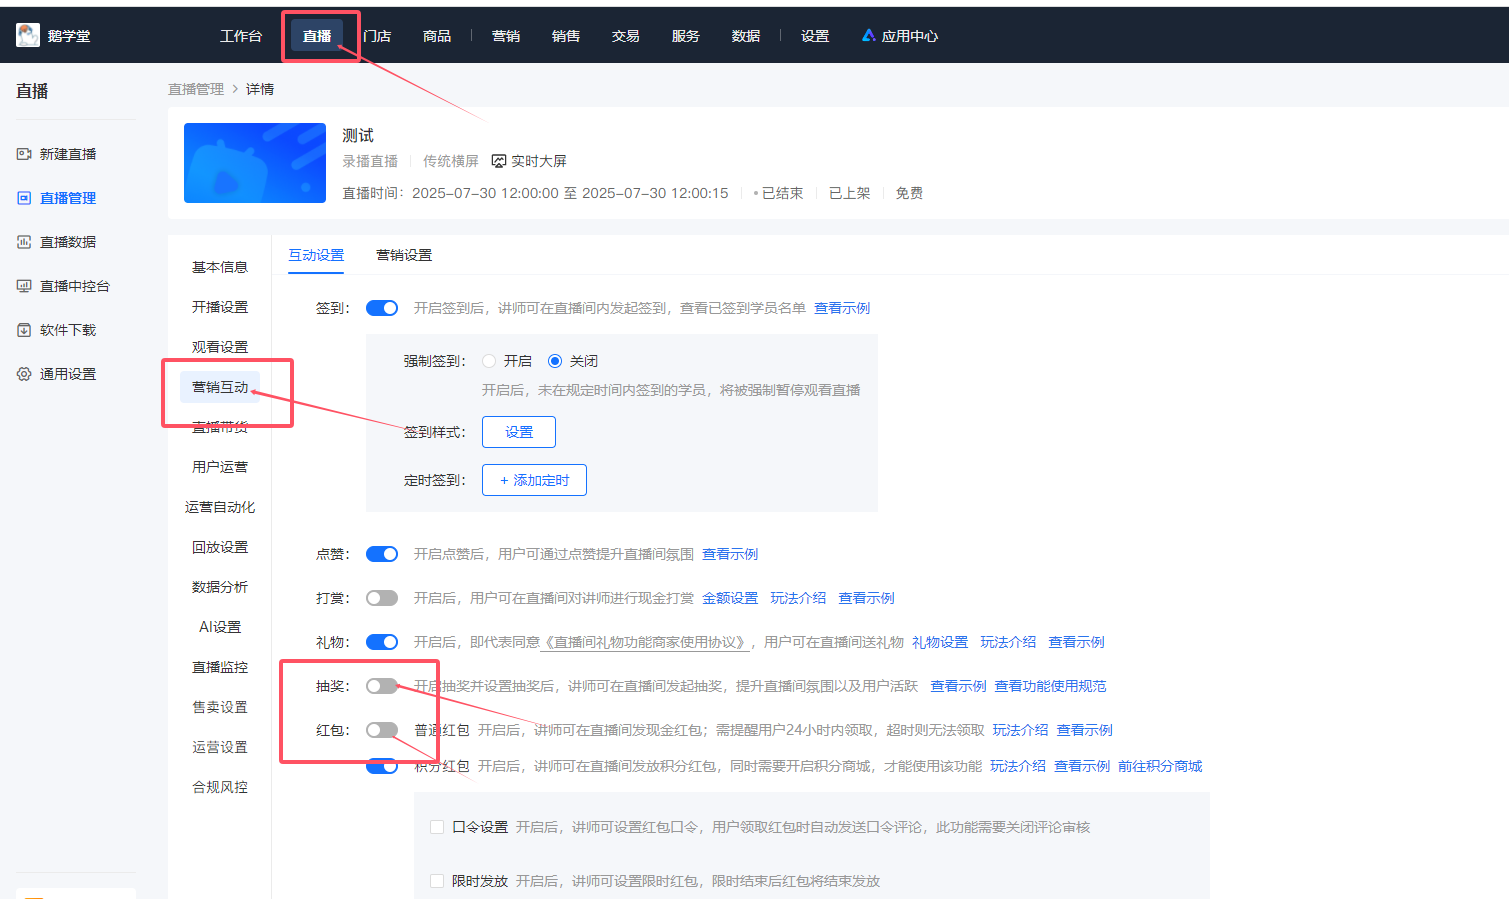1509x899 pixels.
Task: Open the 实时大屏 screen icon
Action: [499, 161]
